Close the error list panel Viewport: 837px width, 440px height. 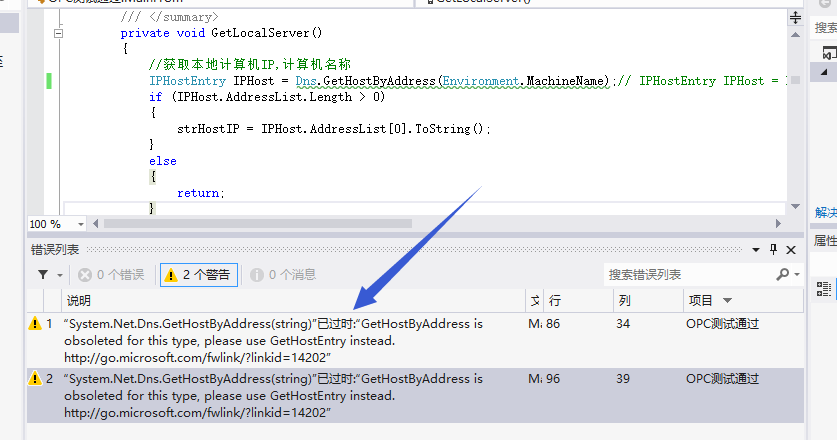click(789, 249)
